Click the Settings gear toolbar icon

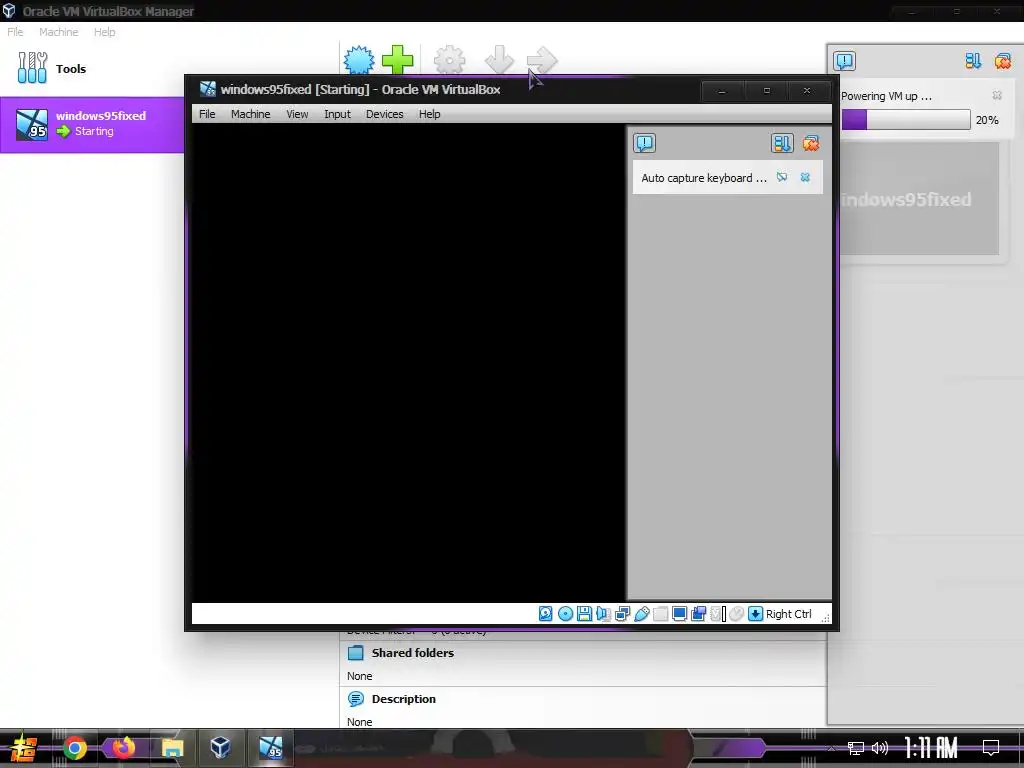(x=449, y=60)
